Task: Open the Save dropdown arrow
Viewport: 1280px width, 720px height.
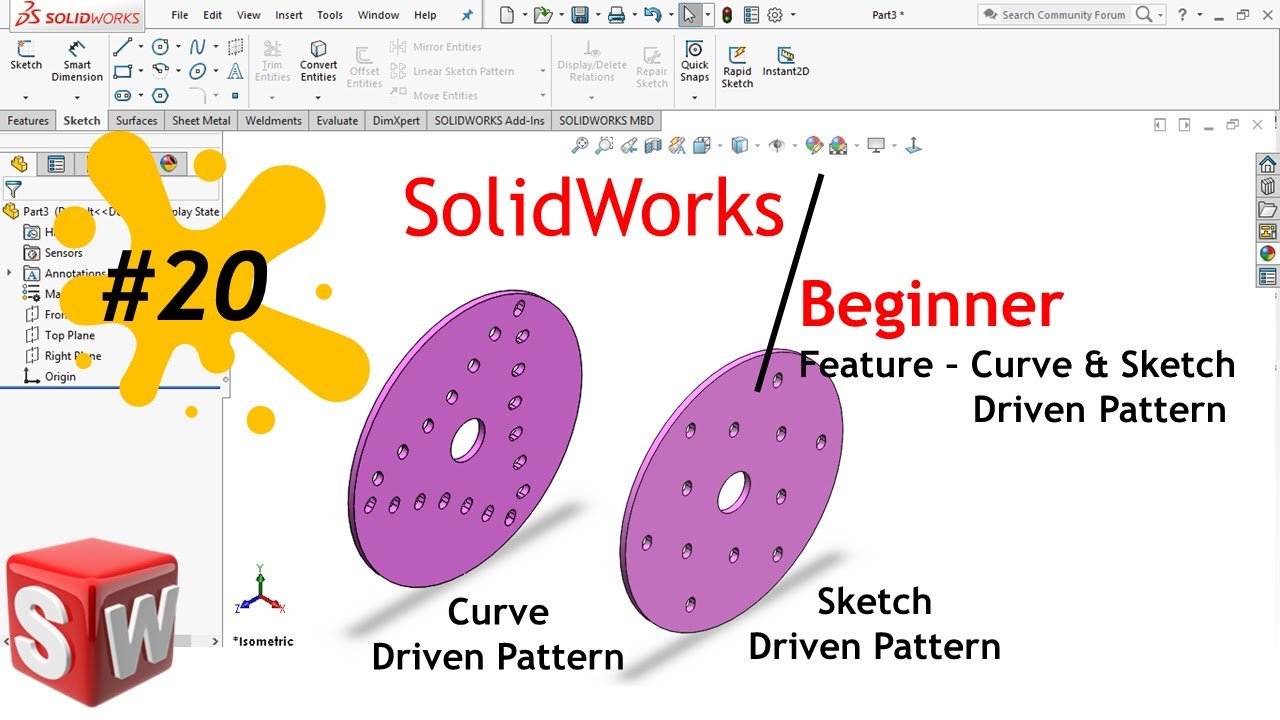Action: click(596, 15)
